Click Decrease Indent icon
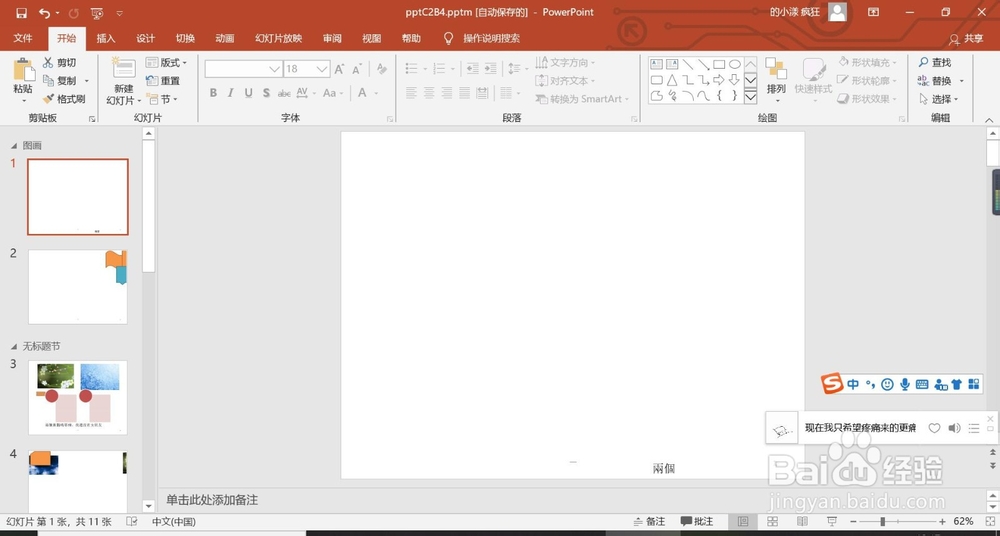This screenshot has width=1000, height=536. point(473,68)
